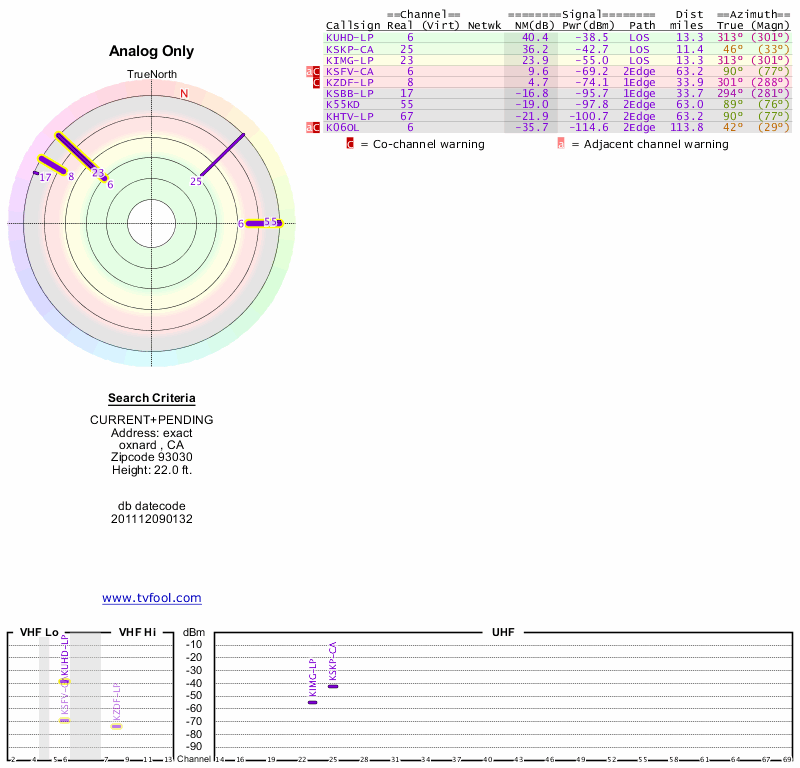Click the red 'C' icon in the co-channel legend
800x768 pixels.
point(350,144)
